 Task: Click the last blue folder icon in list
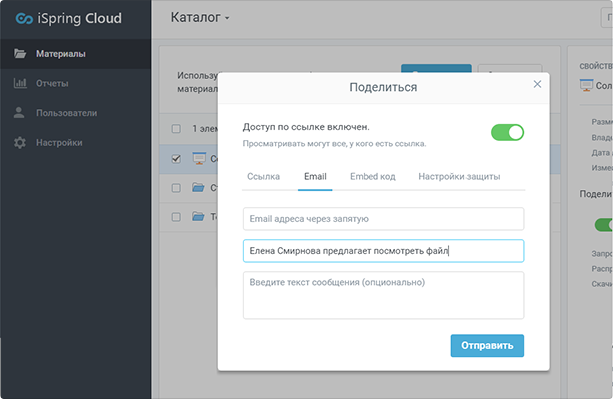tap(198, 217)
